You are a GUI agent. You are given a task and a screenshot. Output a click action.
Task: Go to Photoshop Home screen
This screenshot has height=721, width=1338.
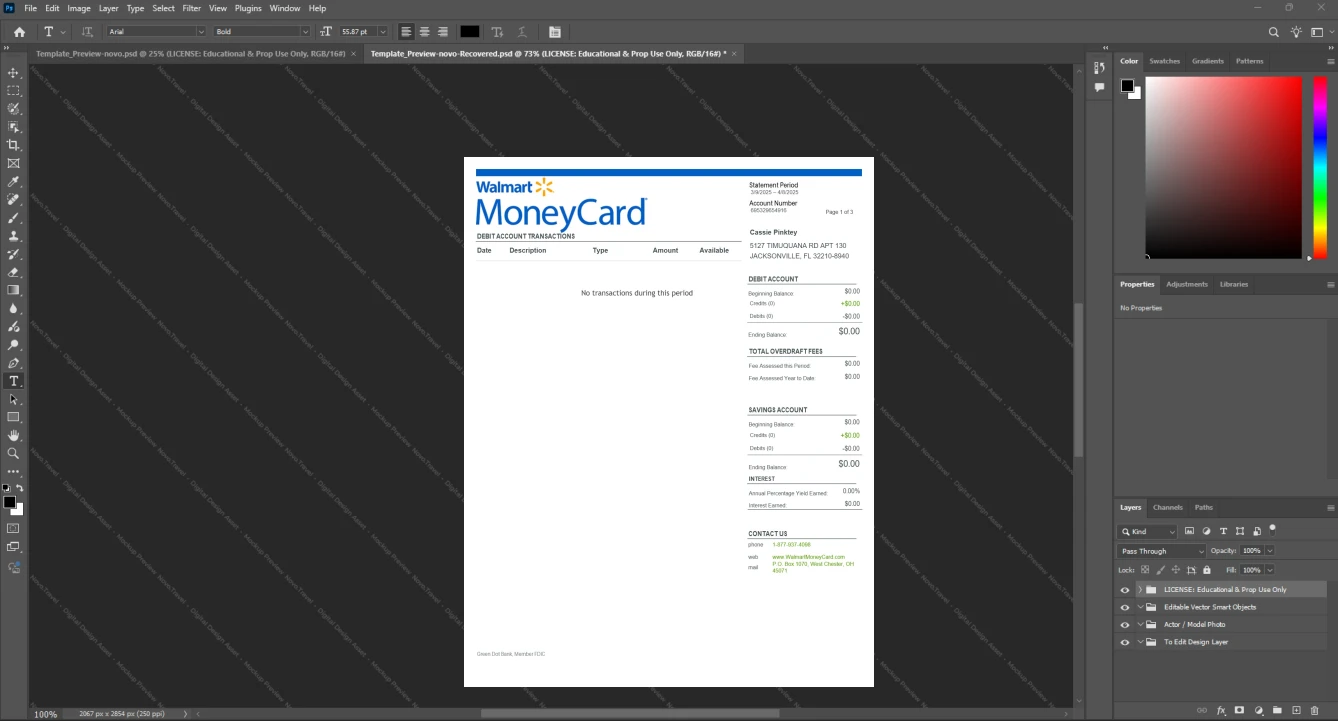[x=19, y=32]
